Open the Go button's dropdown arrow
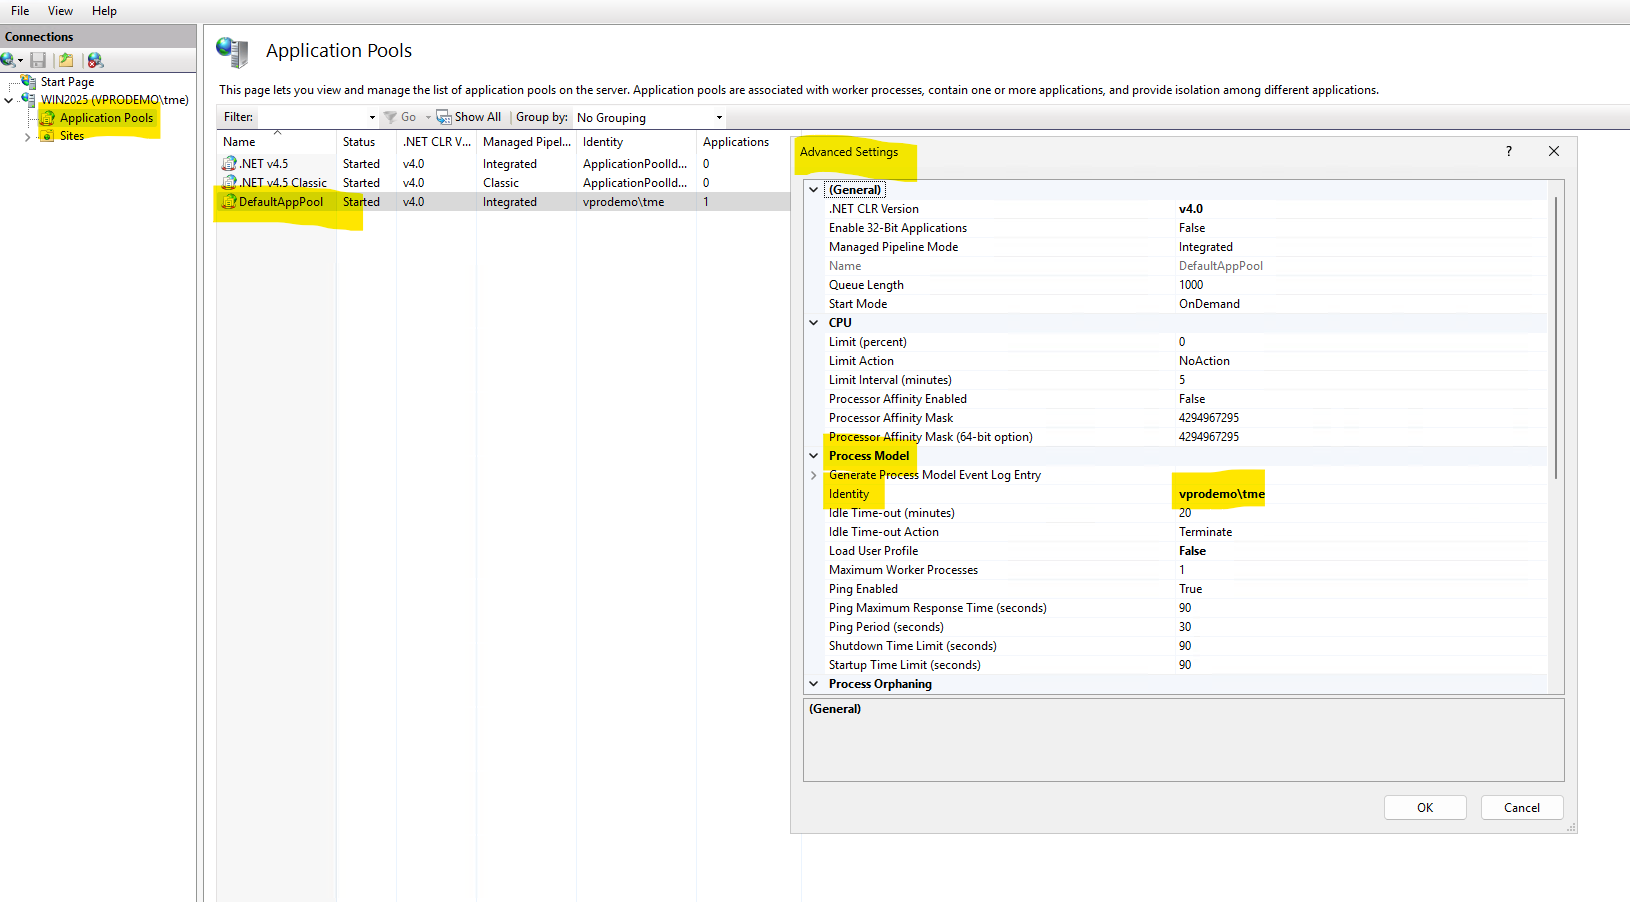Image resolution: width=1630 pixels, height=902 pixels. pyautogui.click(x=428, y=117)
